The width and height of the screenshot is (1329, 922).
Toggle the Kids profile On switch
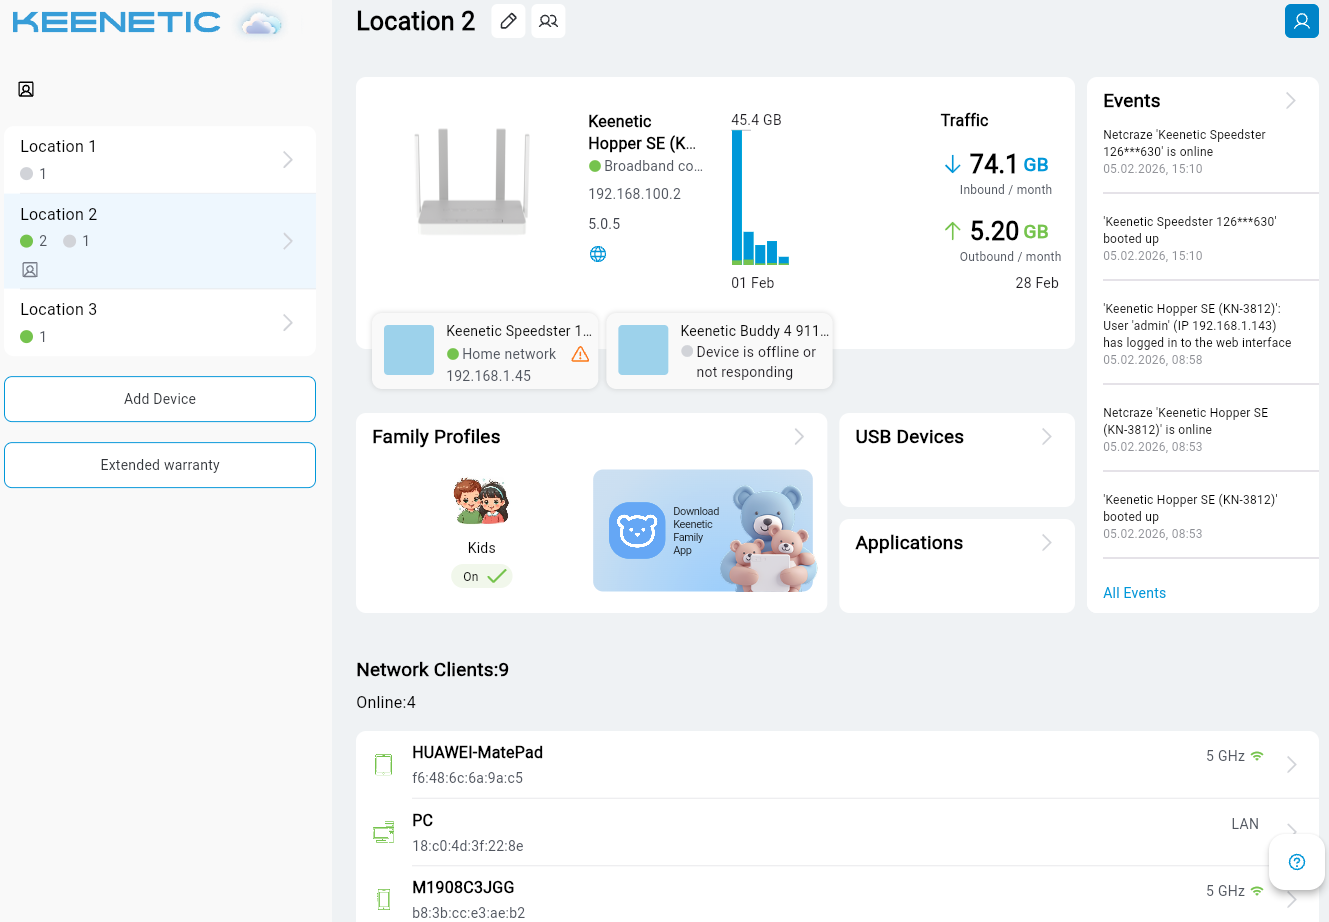[482, 577]
